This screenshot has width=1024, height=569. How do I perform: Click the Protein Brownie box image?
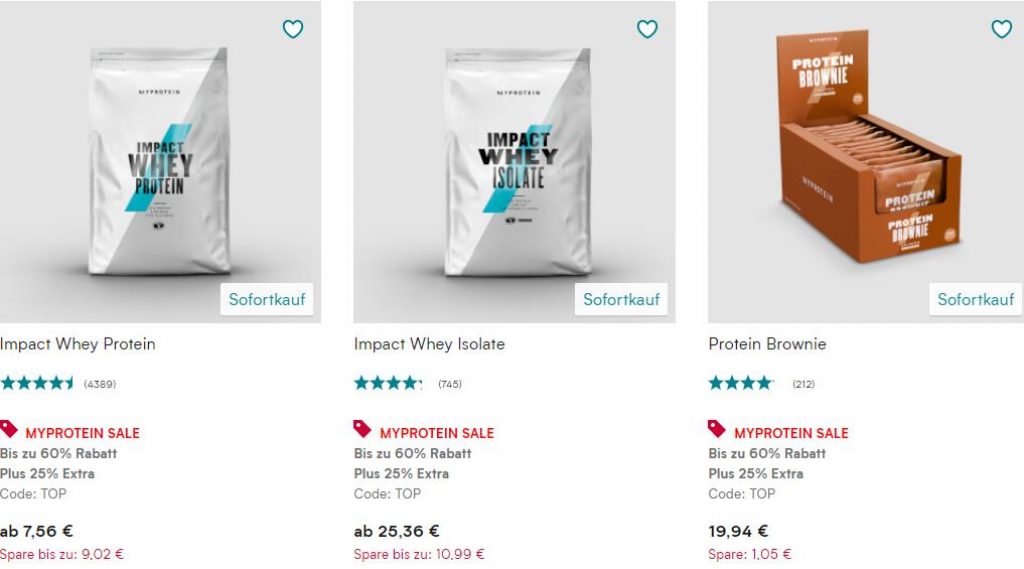tap(869, 147)
